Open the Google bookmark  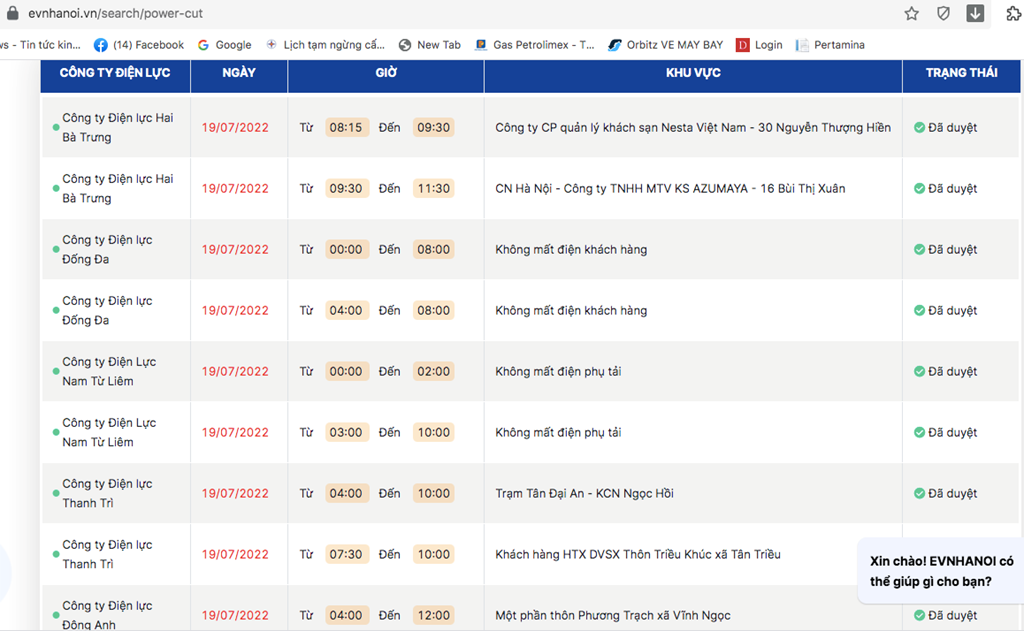coord(225,45)
